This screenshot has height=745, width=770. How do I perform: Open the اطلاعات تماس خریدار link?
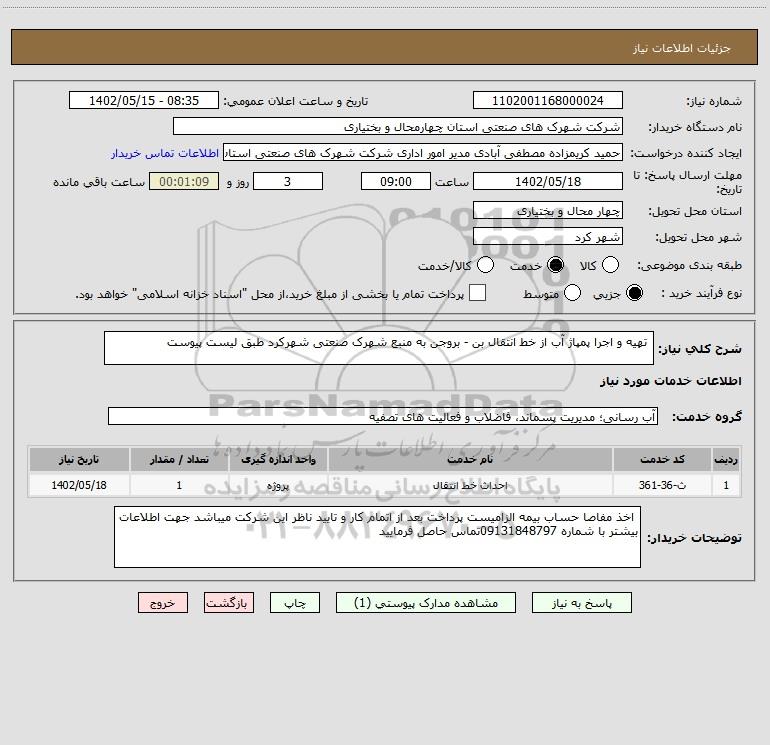tap(165, 153)
